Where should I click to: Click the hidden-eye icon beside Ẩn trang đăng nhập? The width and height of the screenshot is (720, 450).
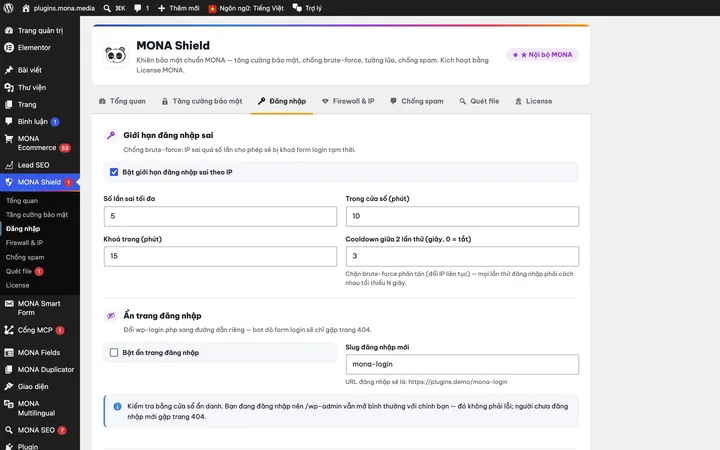tap(111, 315)
